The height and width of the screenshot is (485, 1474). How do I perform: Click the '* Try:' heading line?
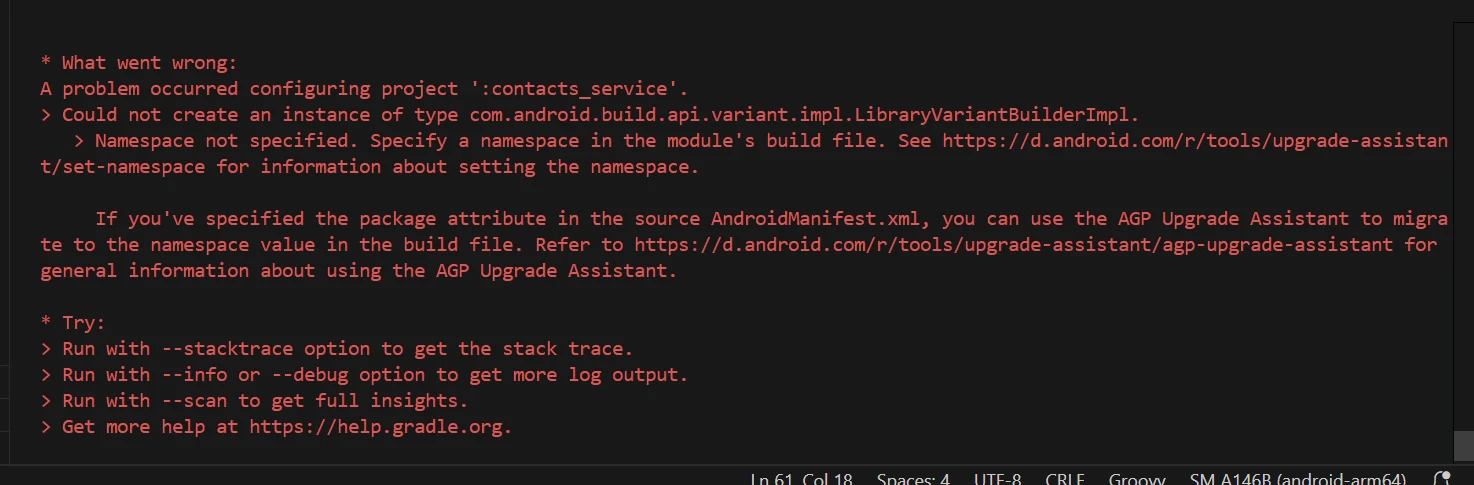(x=73, y=323)
